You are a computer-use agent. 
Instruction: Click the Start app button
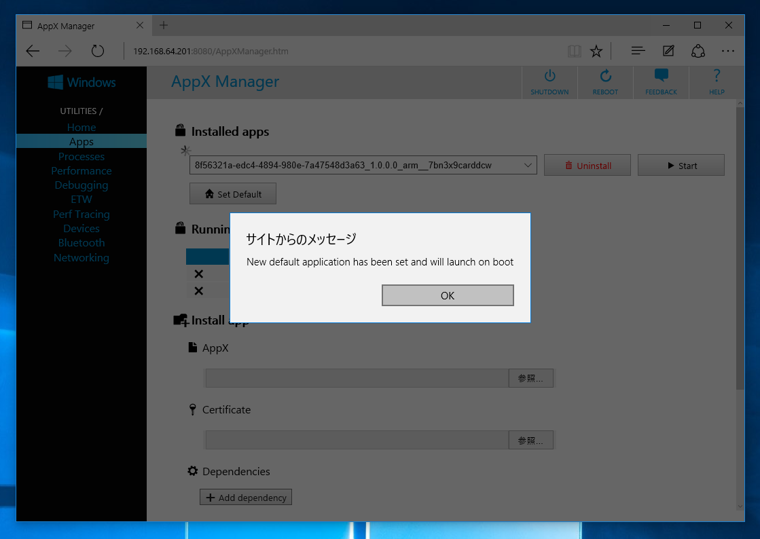[x=681, y=165]
